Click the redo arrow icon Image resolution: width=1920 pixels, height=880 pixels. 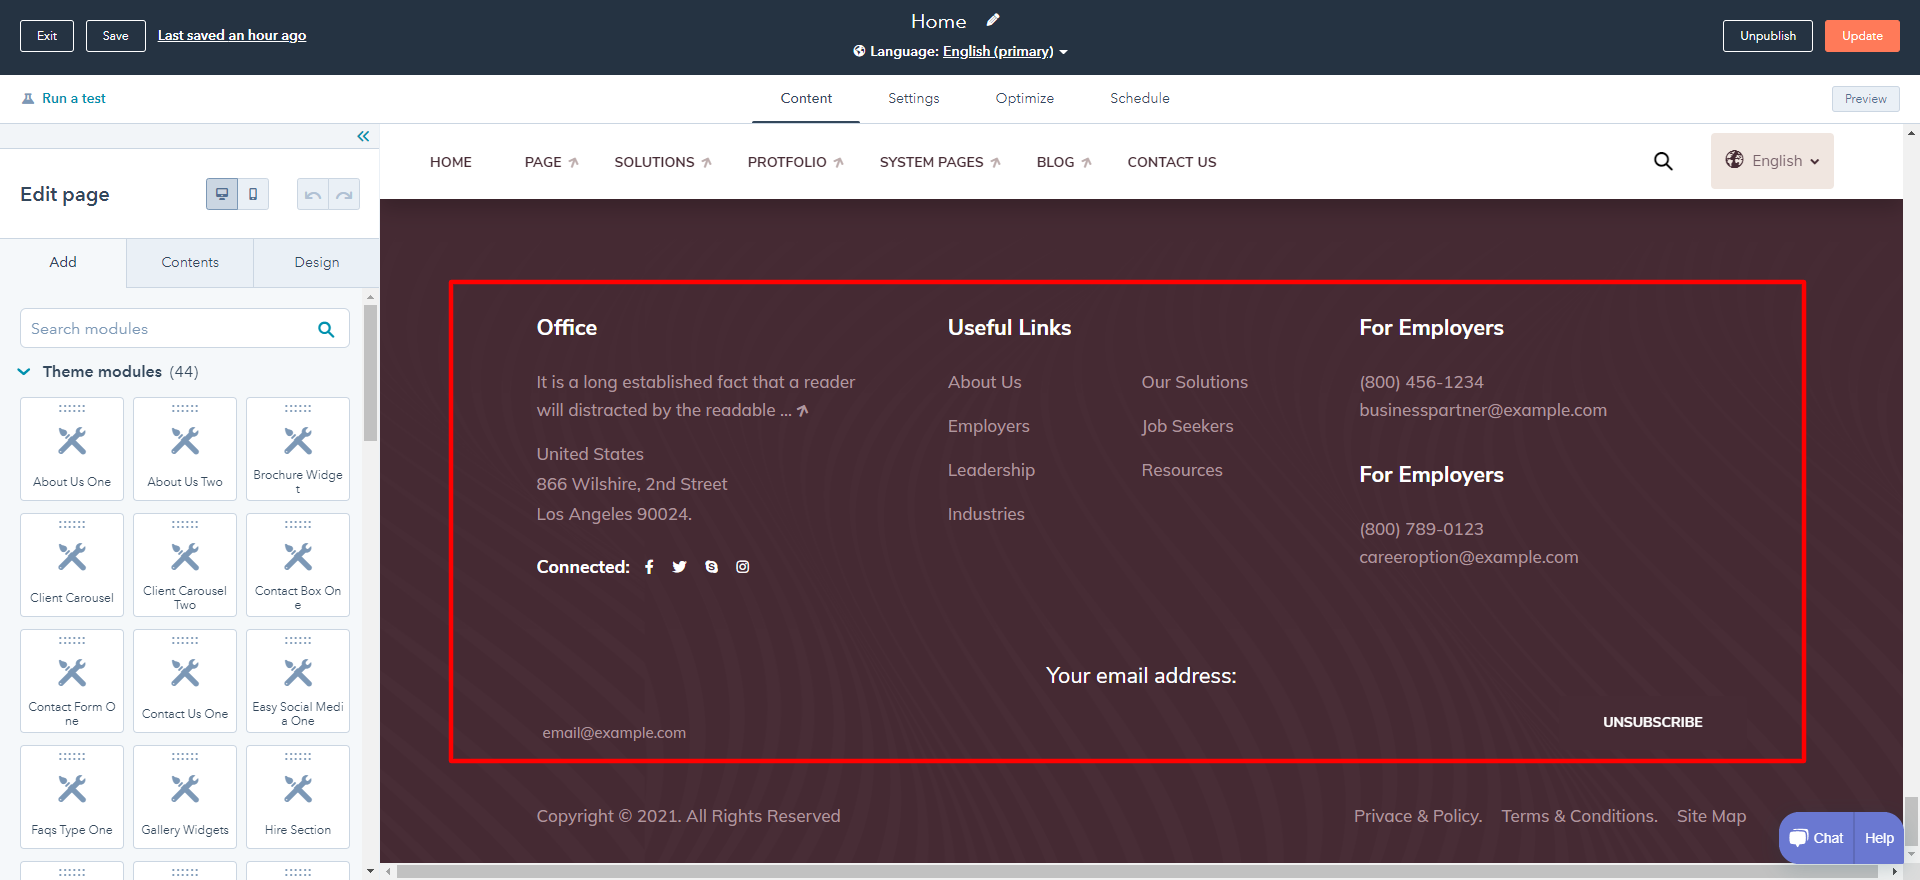[344, 194]
